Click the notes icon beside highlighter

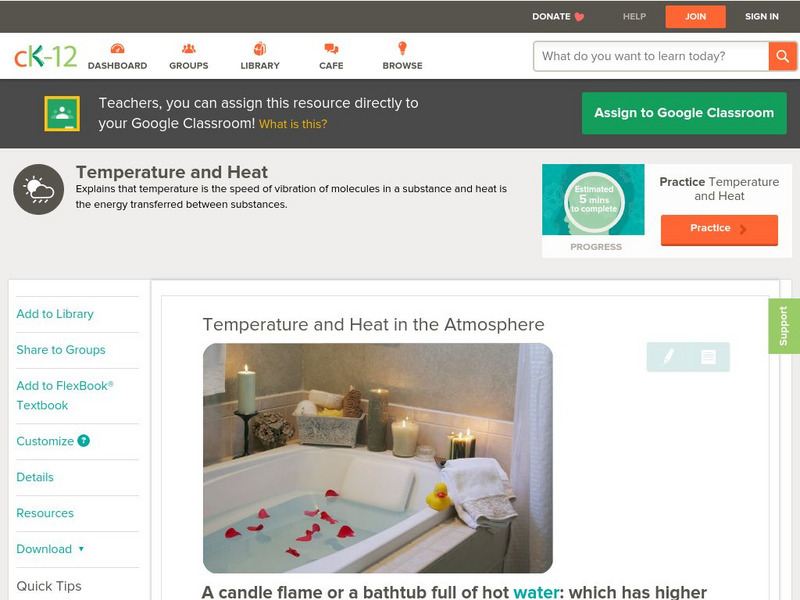(x=708, y=357)
